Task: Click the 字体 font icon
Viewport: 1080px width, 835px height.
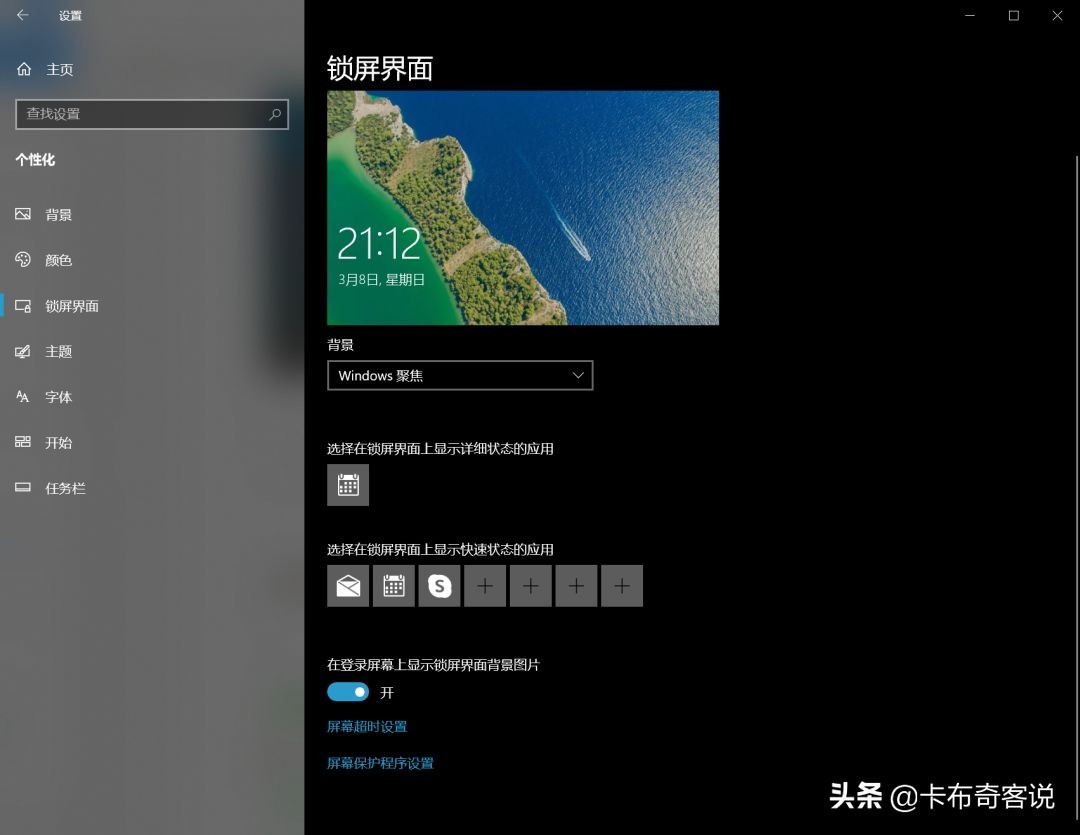Action: tap(23, 397)
